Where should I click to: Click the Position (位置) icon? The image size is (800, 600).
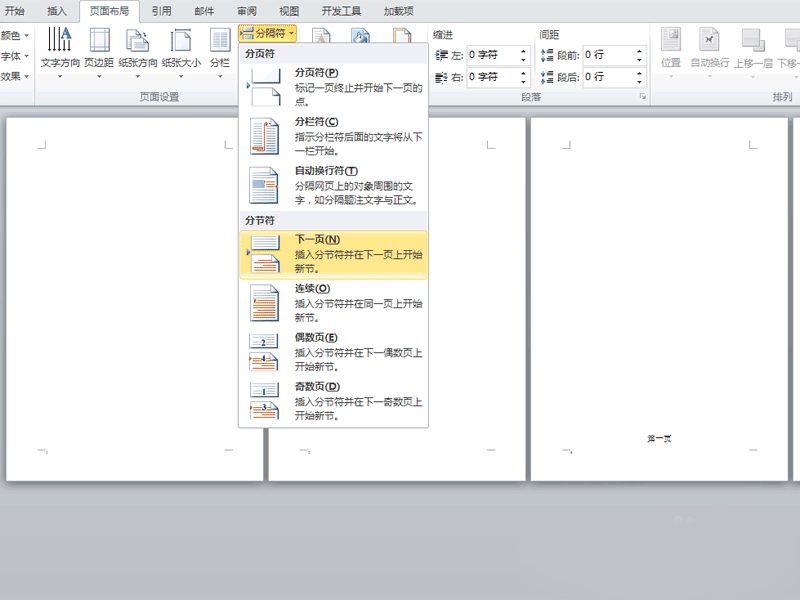[671, 40]
